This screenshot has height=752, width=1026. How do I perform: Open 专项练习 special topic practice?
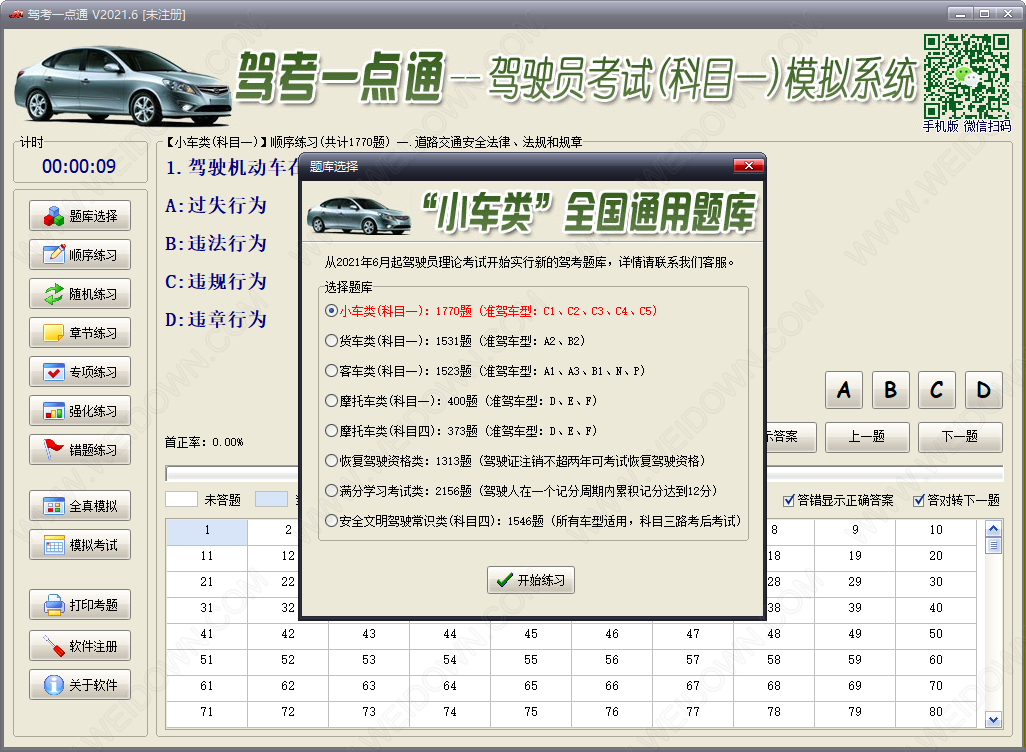pyautogui.click(x=81, y=372)
